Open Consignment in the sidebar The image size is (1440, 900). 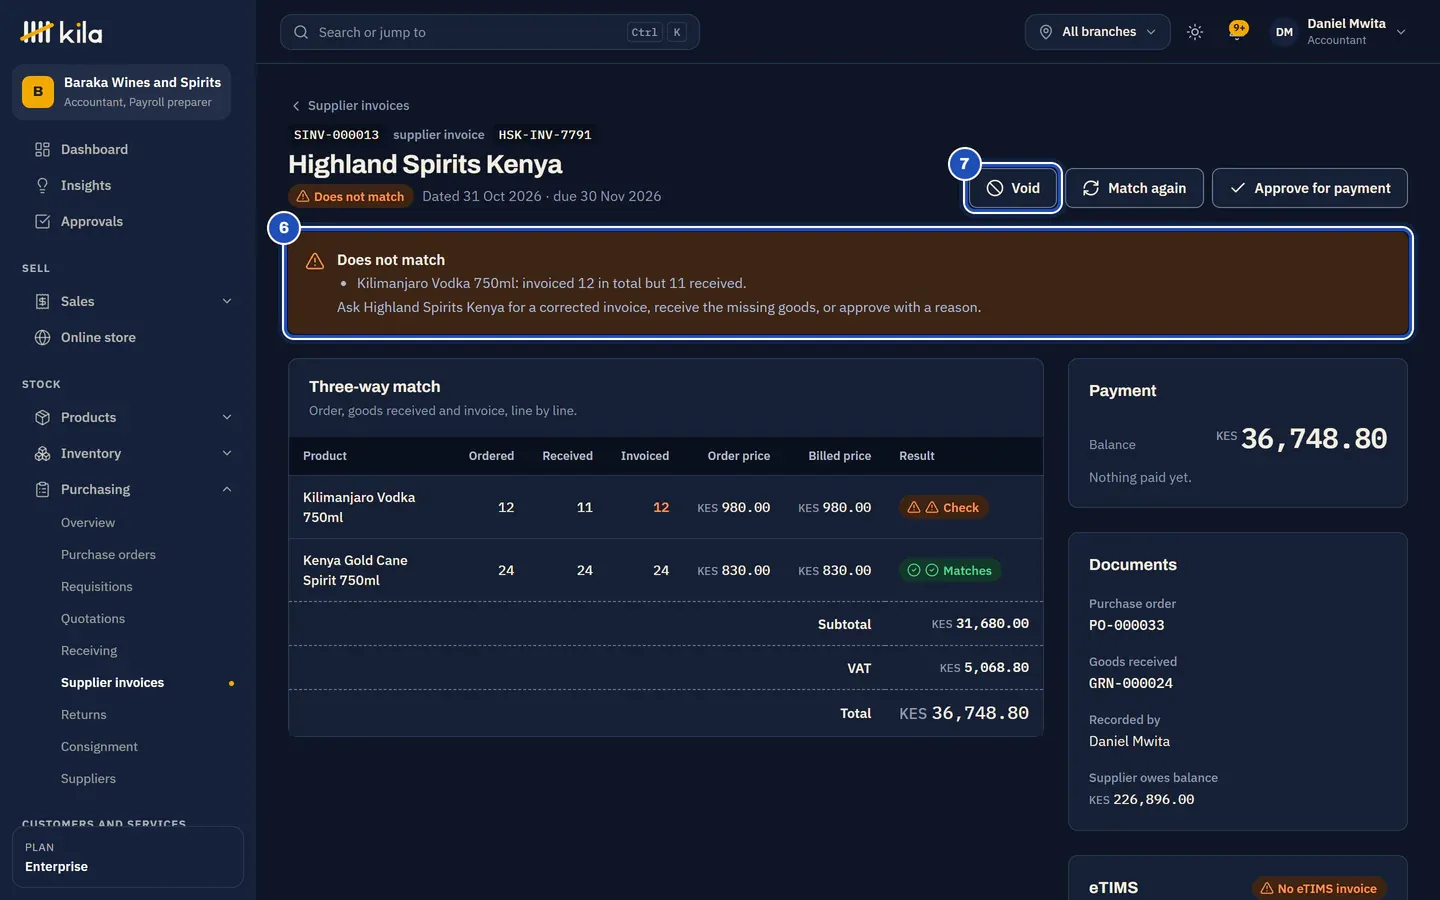(100, 747)
